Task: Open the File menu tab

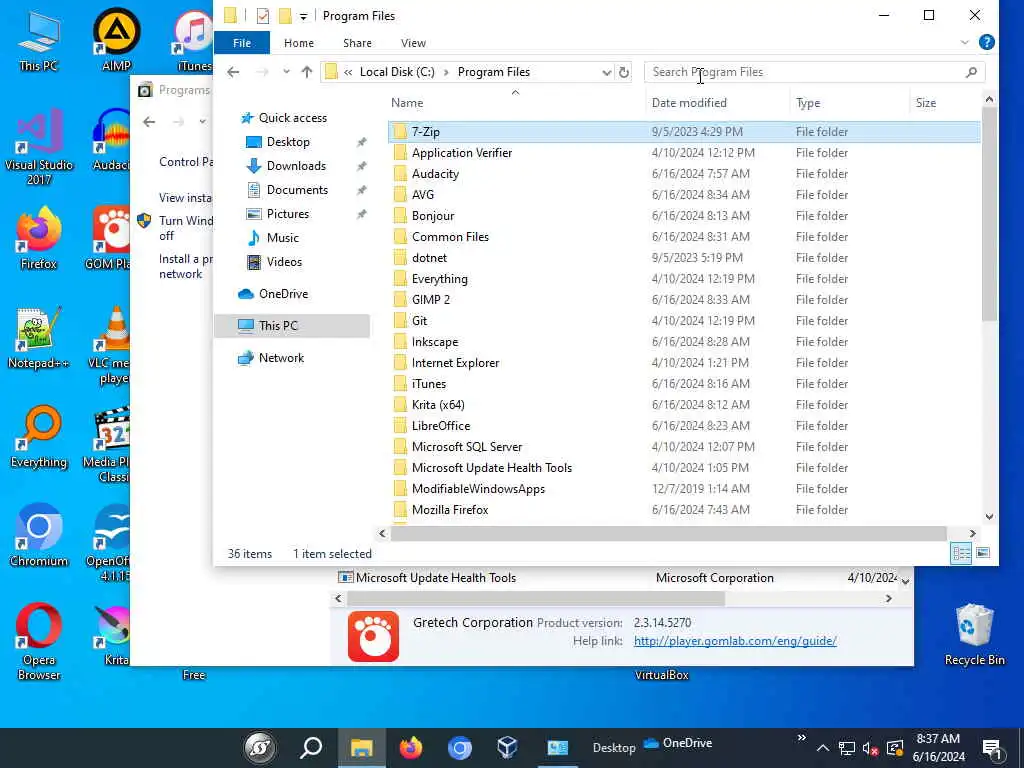Action: [242, 42]
